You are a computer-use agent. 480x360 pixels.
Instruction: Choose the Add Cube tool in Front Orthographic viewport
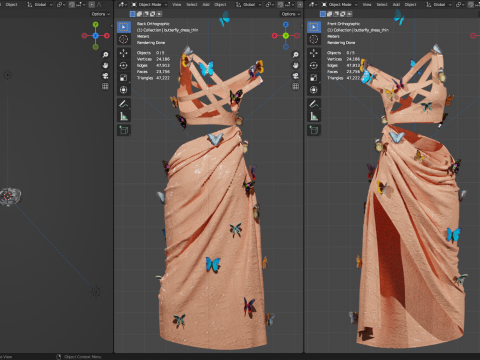pos(314,130)
